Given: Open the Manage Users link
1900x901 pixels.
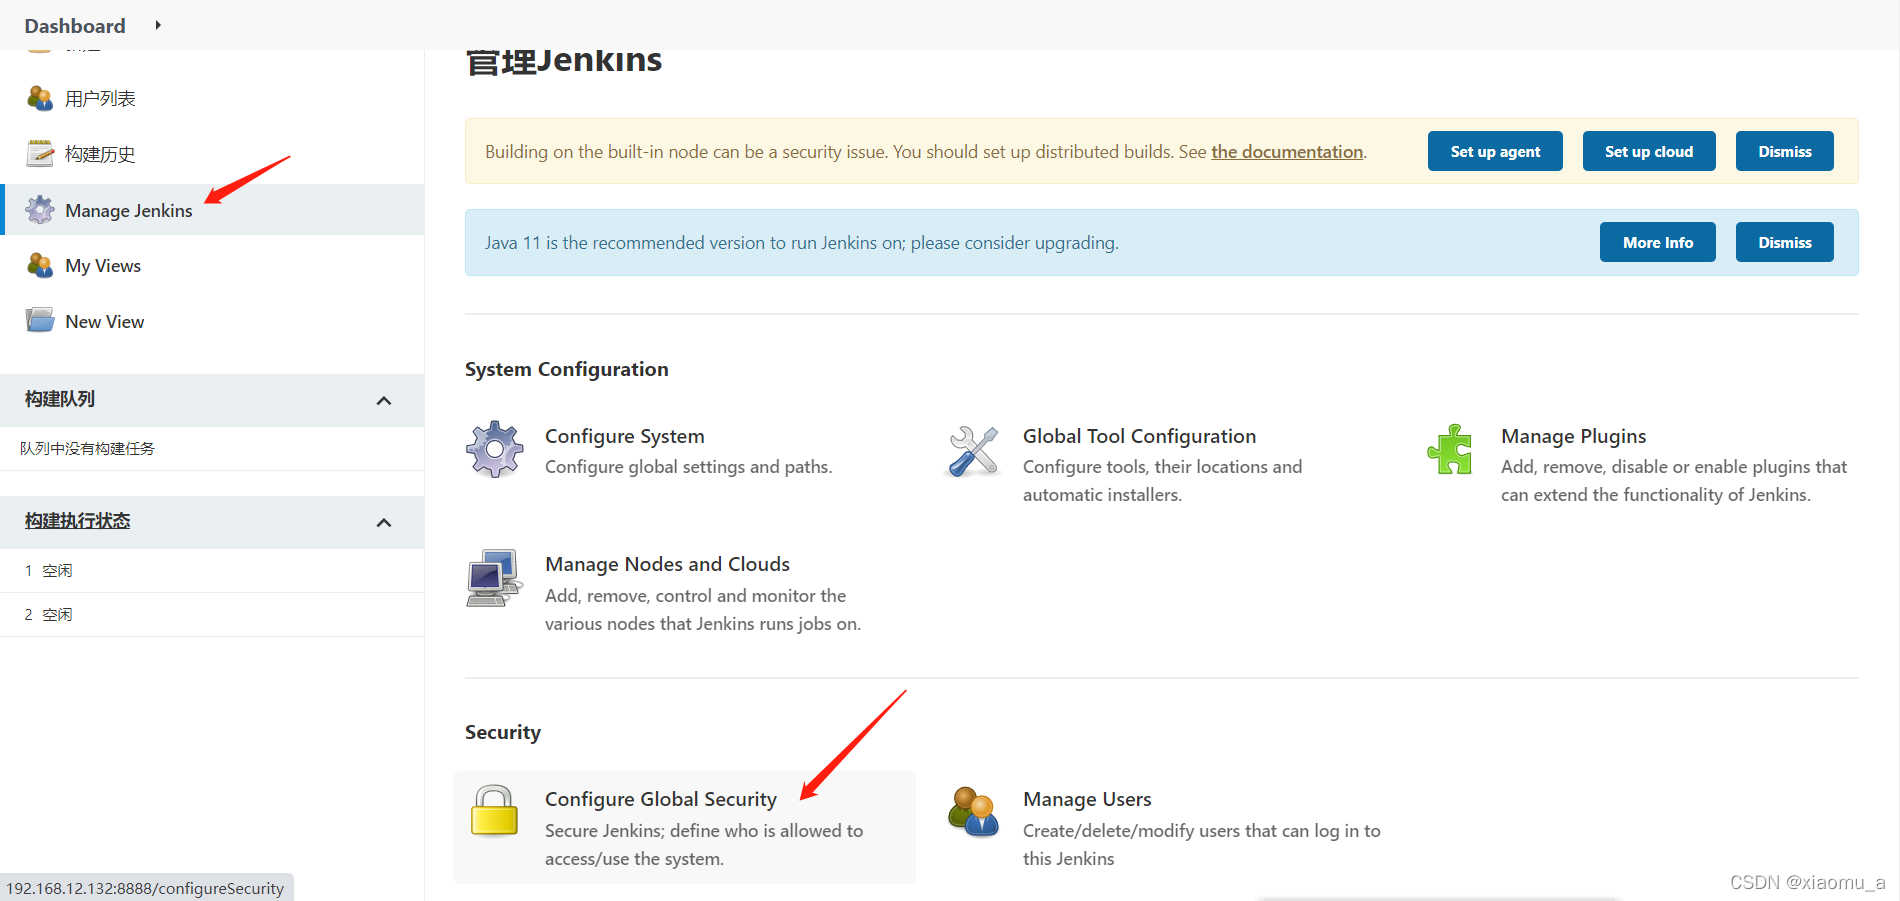Looking at the screenshot, I should pos(1087,799).
